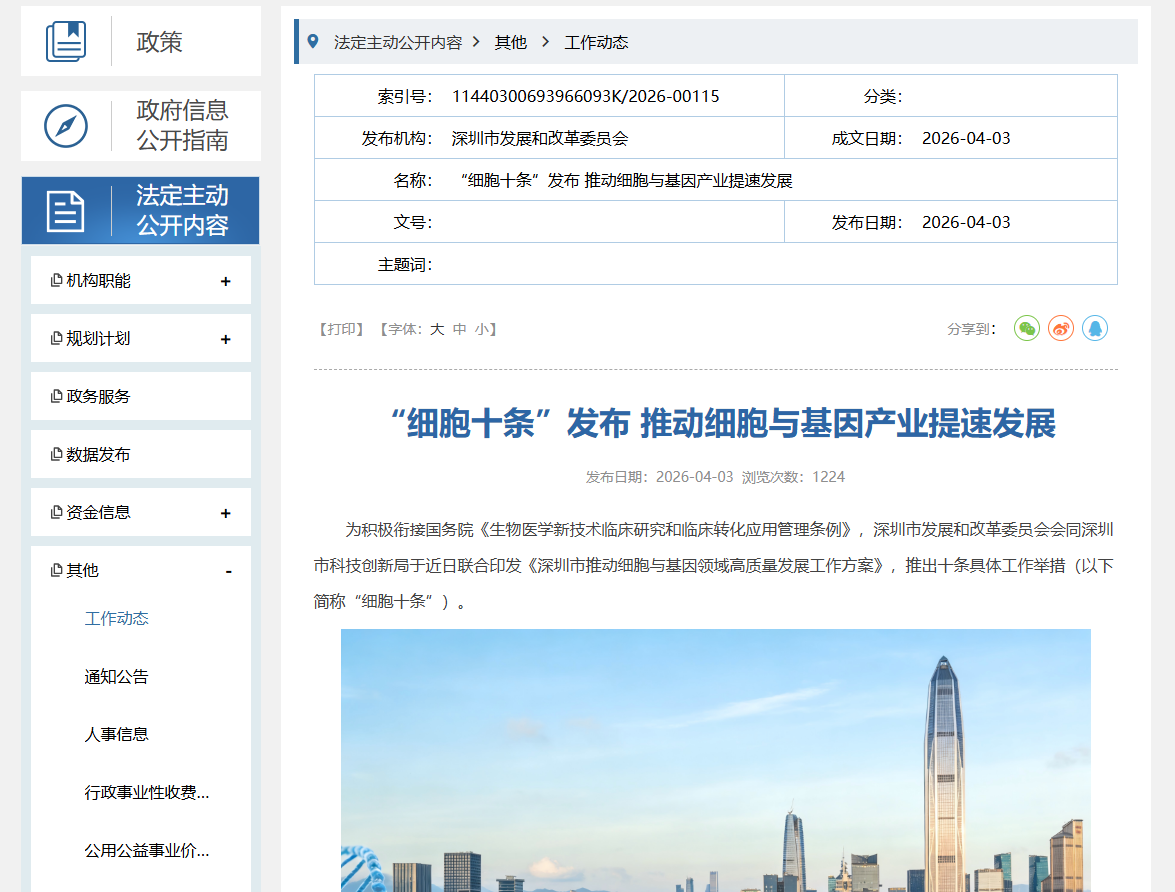The image size is (1175, 892).
Task: Expand the 资金信息 section
Action: (x=226, y=513)
